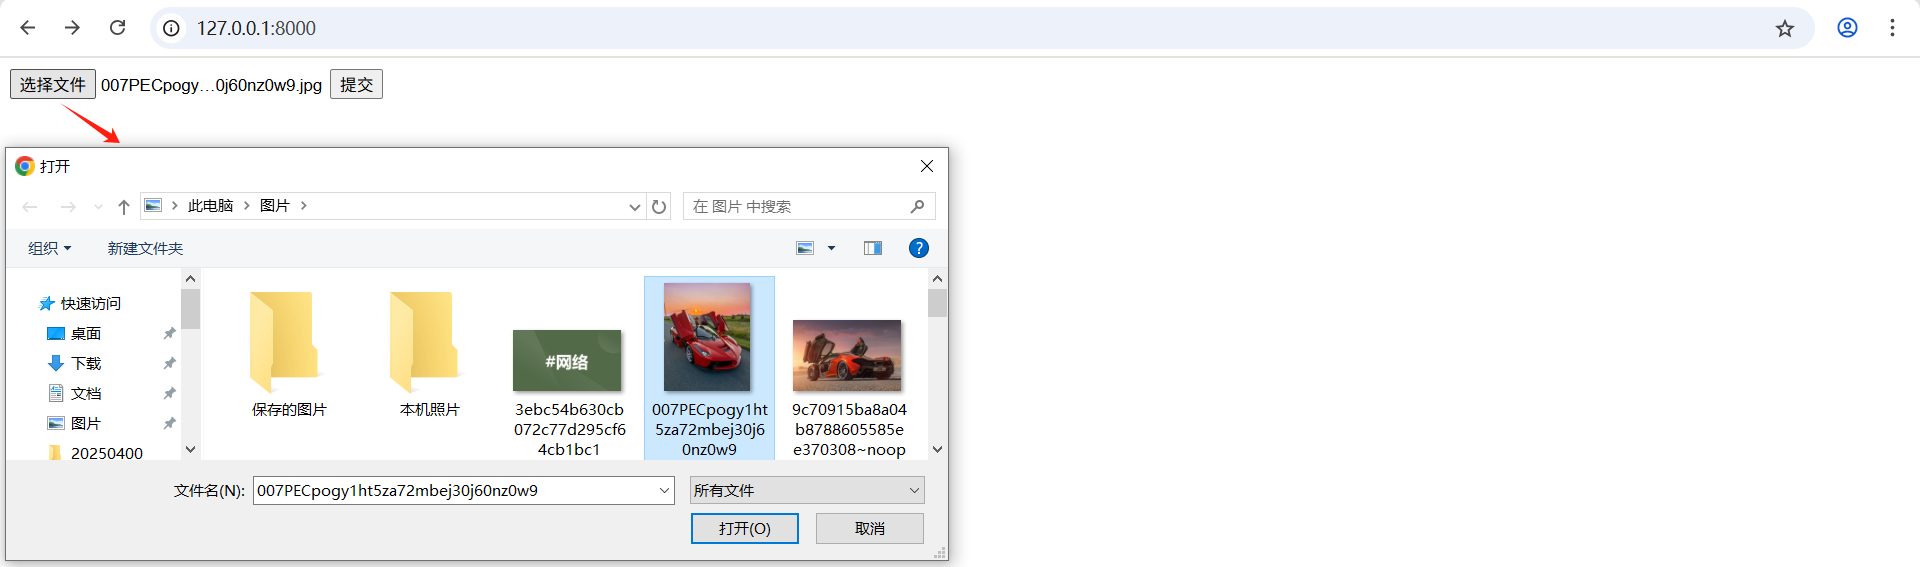
Task: Open the filename combo box dropdown arrow
Action: (665, 490)
